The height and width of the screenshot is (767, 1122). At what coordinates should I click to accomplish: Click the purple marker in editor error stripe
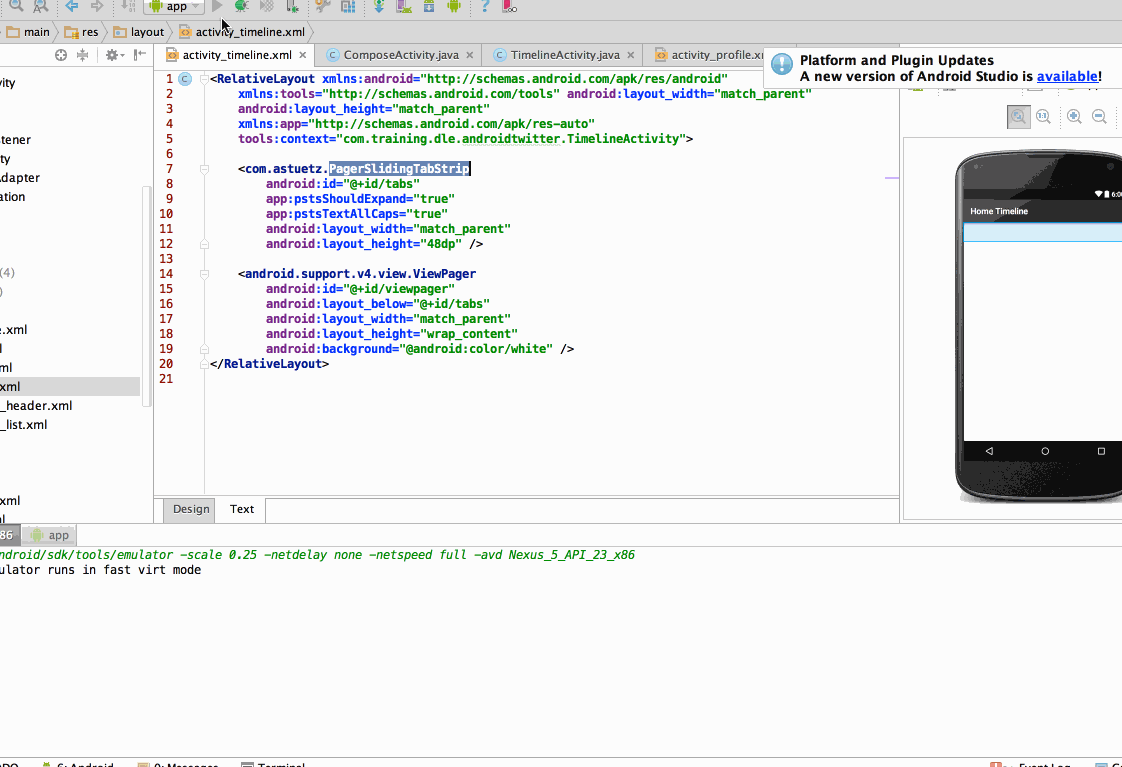point(892,177)
